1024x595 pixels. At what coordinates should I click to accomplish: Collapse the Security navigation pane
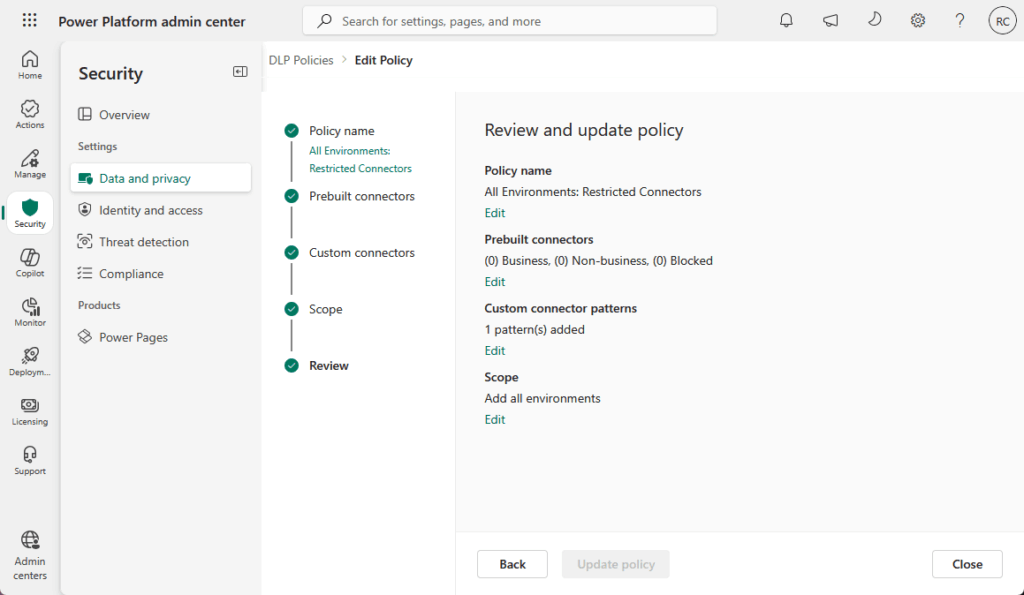click(240, 72)
